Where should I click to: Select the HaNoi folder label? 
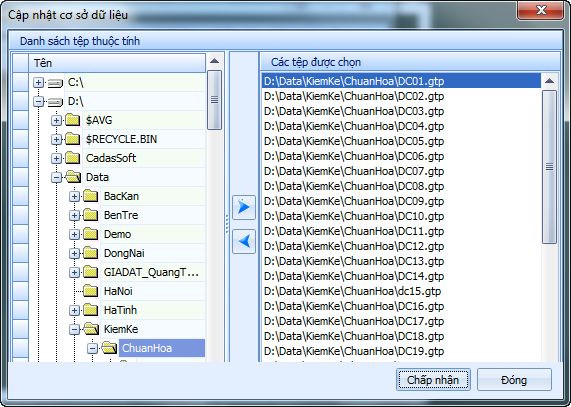coord(118,291)
